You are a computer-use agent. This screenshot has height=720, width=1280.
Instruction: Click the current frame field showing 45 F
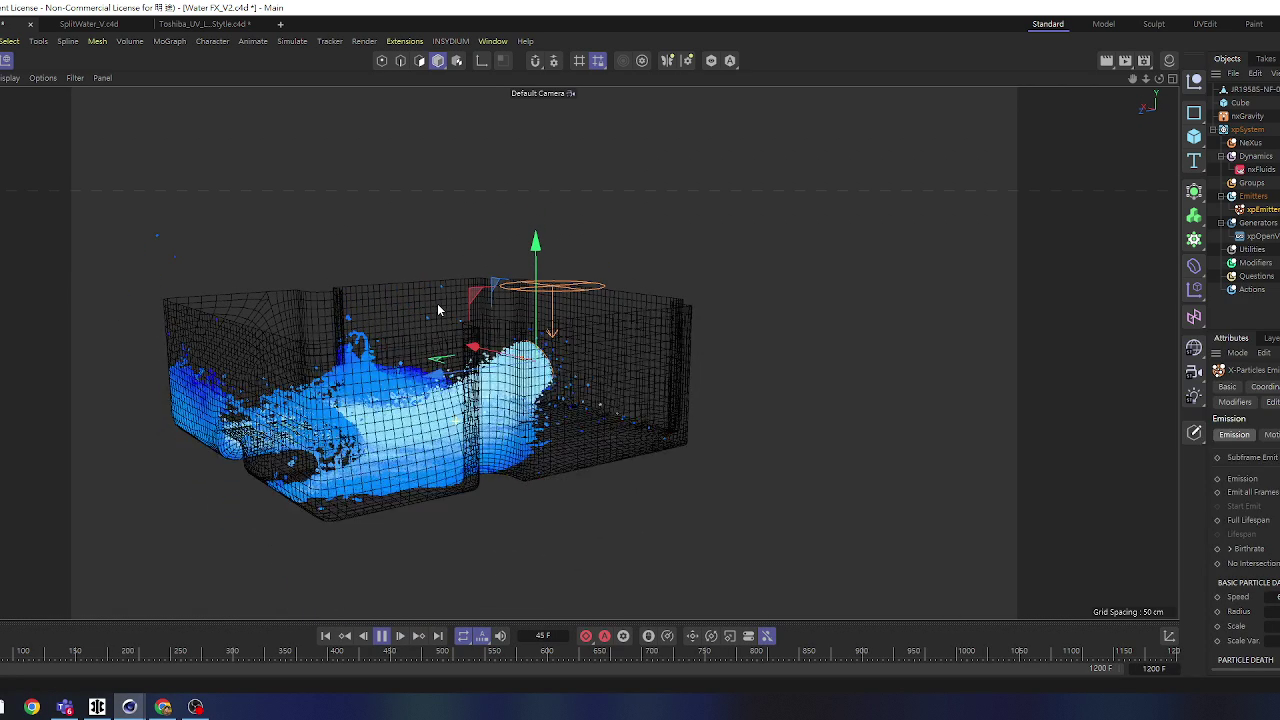pos(543,636)
